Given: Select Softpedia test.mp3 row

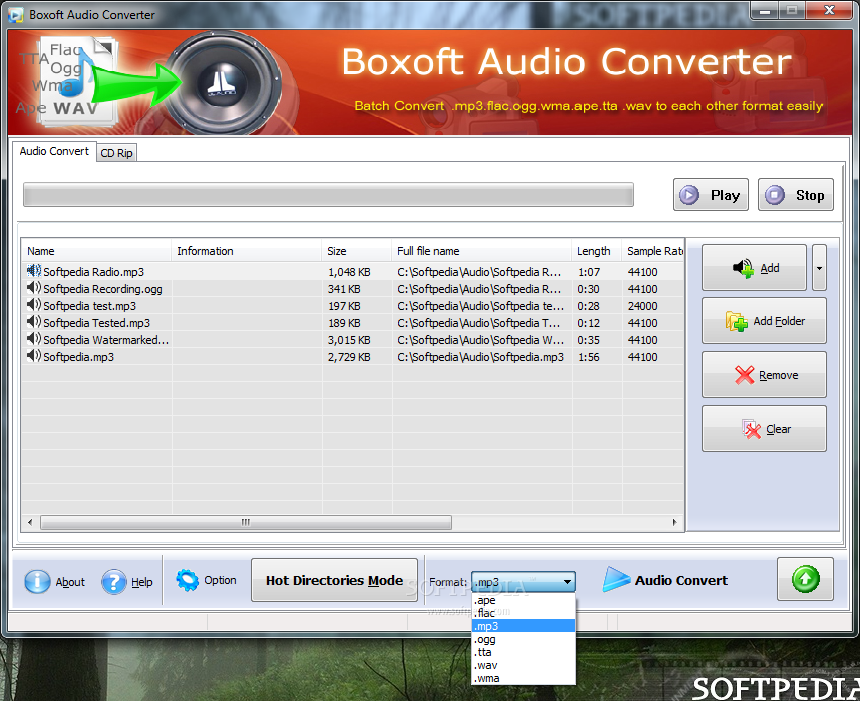Looking at the screenshot, I should [x=352, y=306].
